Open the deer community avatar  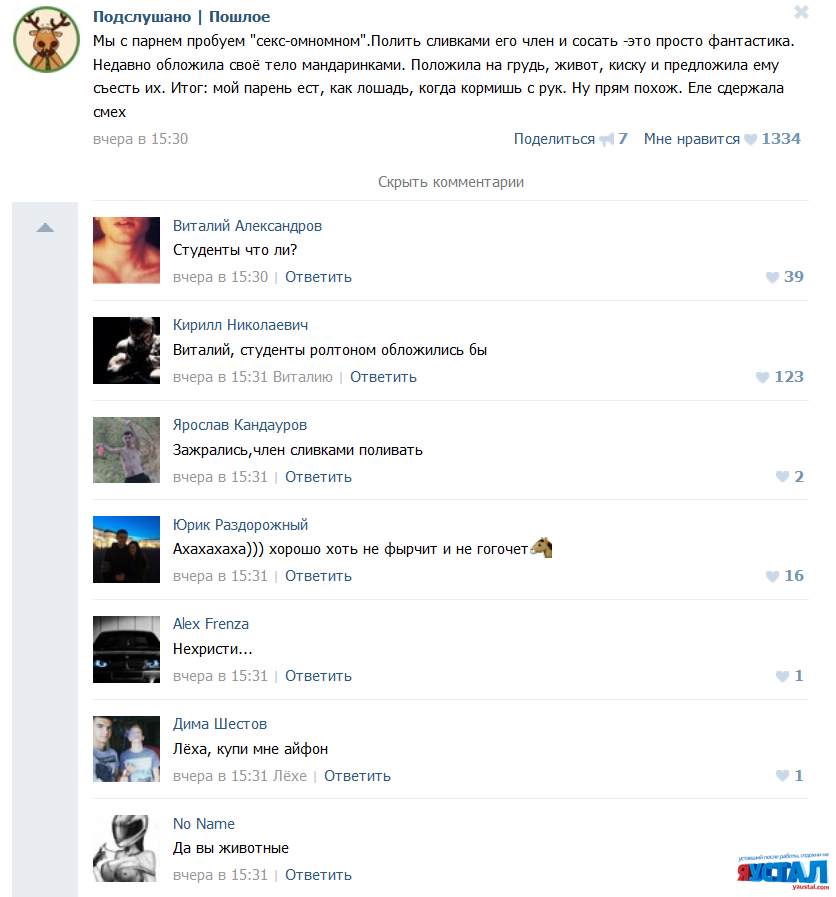(46, 39)
